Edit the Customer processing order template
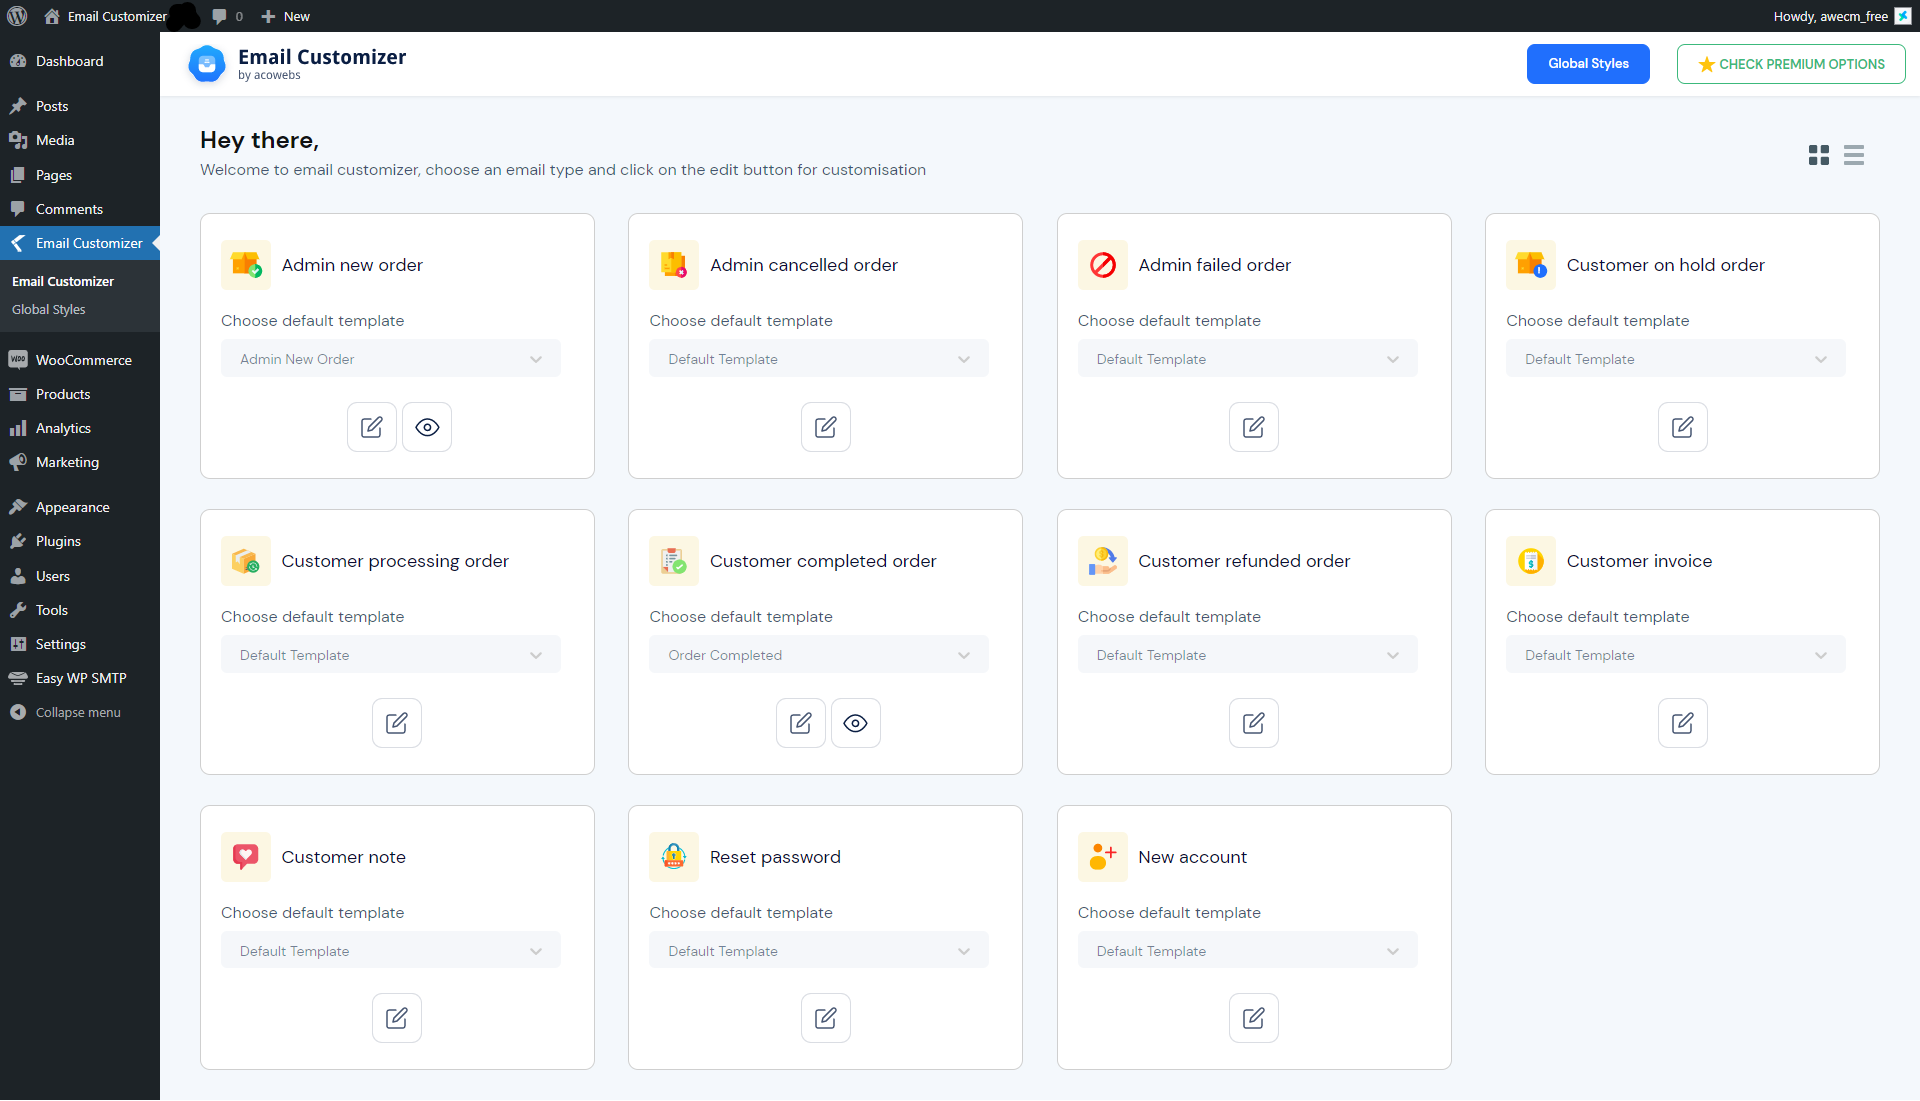Image resolution: width=1920 pixels, height=1101 pixels. coord(397,723)
